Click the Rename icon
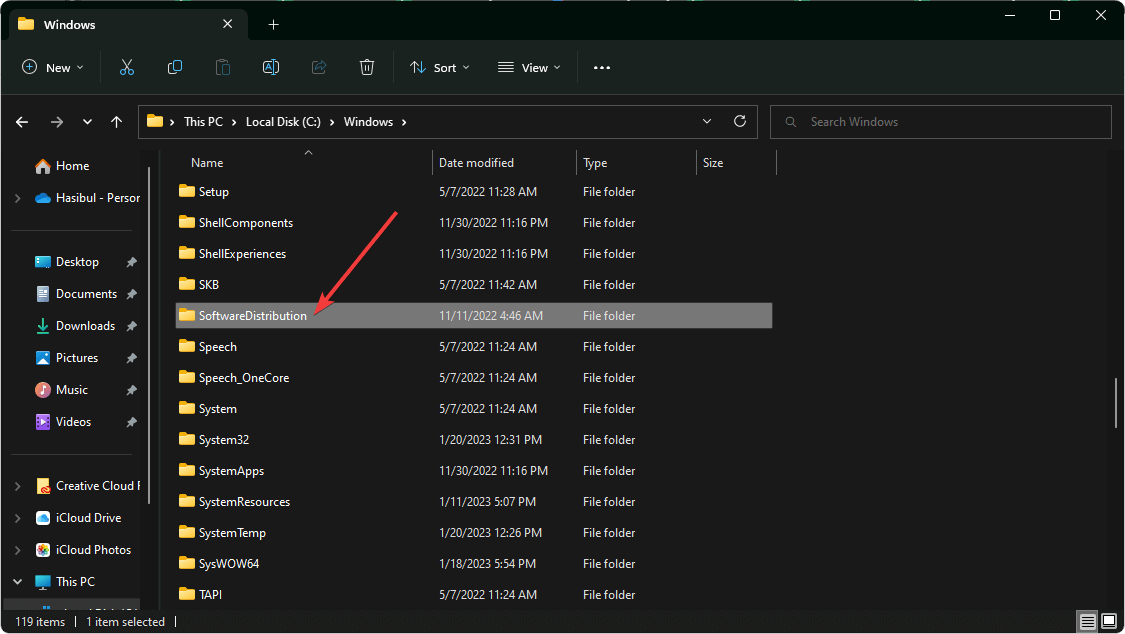Screen dimensions: 1125x634 pyautogui.click(x=270, y=67)
